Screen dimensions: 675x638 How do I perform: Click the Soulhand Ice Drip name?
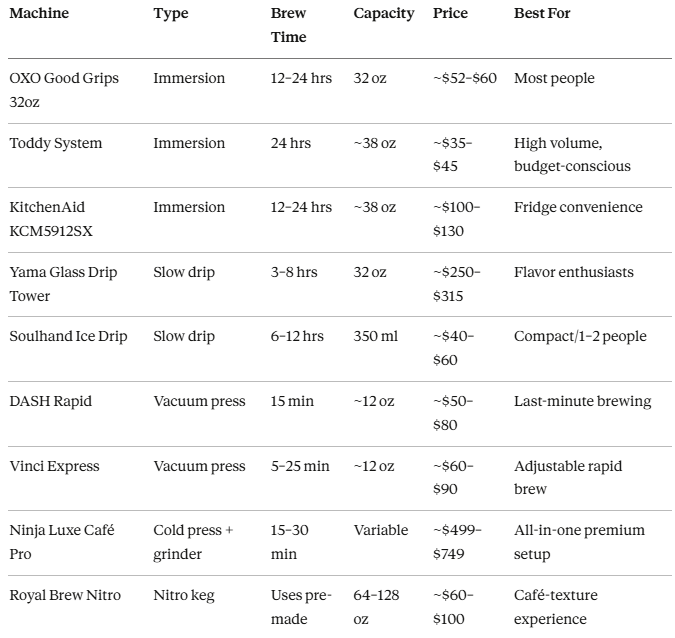68,336
